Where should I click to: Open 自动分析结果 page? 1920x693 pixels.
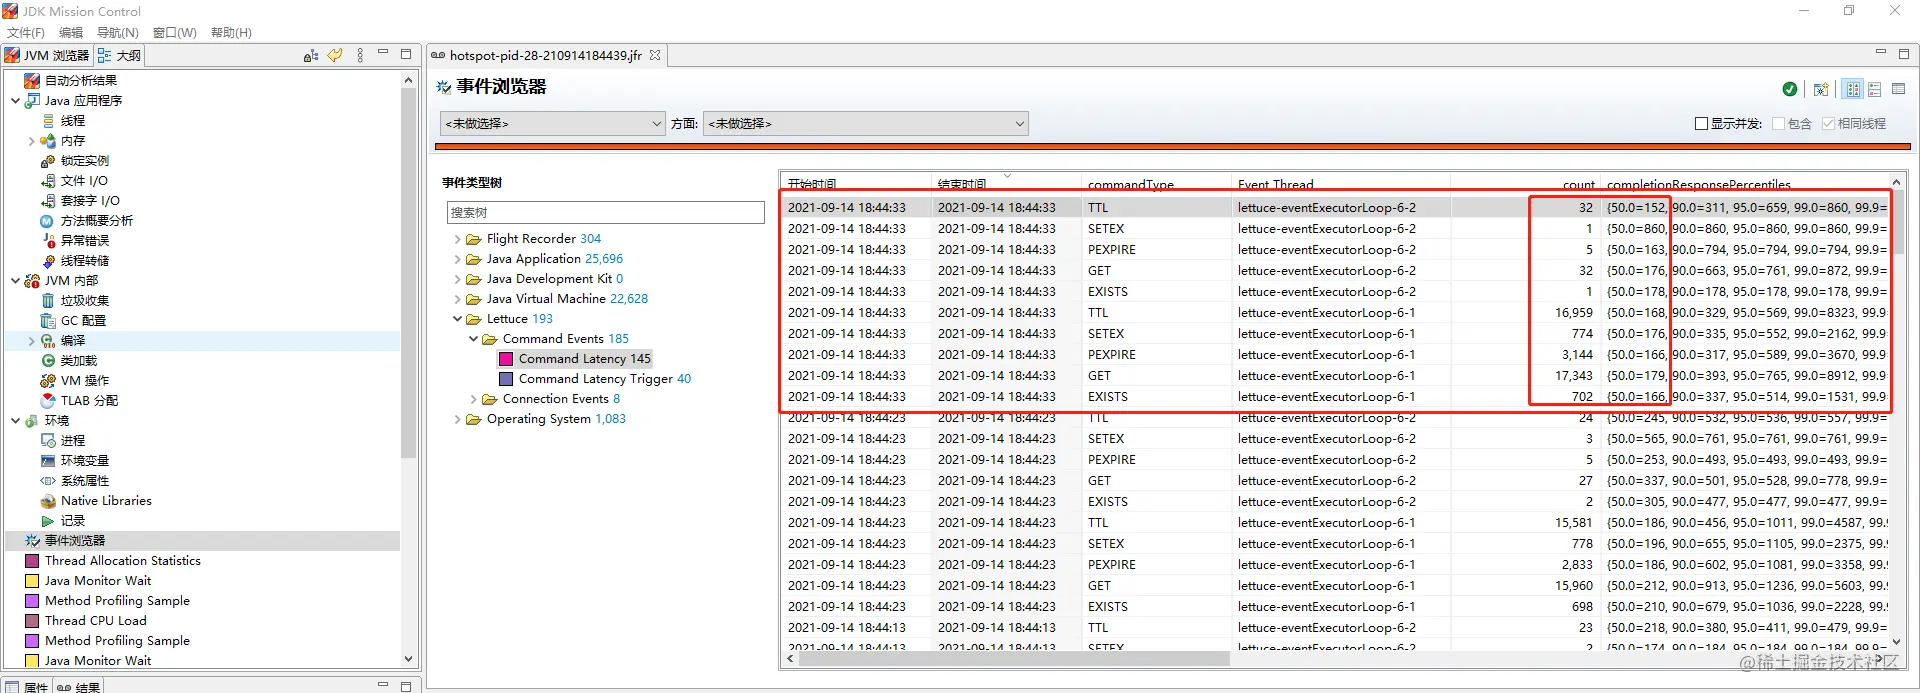point(70,80)
